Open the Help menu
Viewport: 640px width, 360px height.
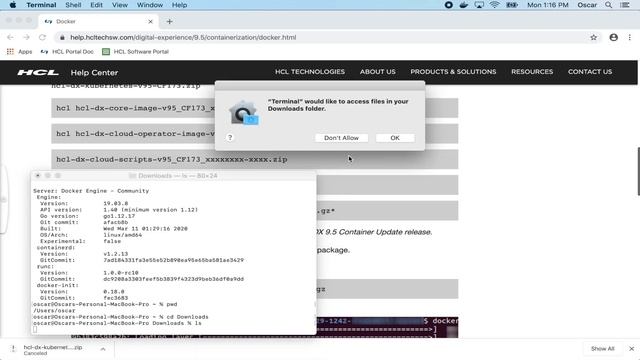point(179,5)
